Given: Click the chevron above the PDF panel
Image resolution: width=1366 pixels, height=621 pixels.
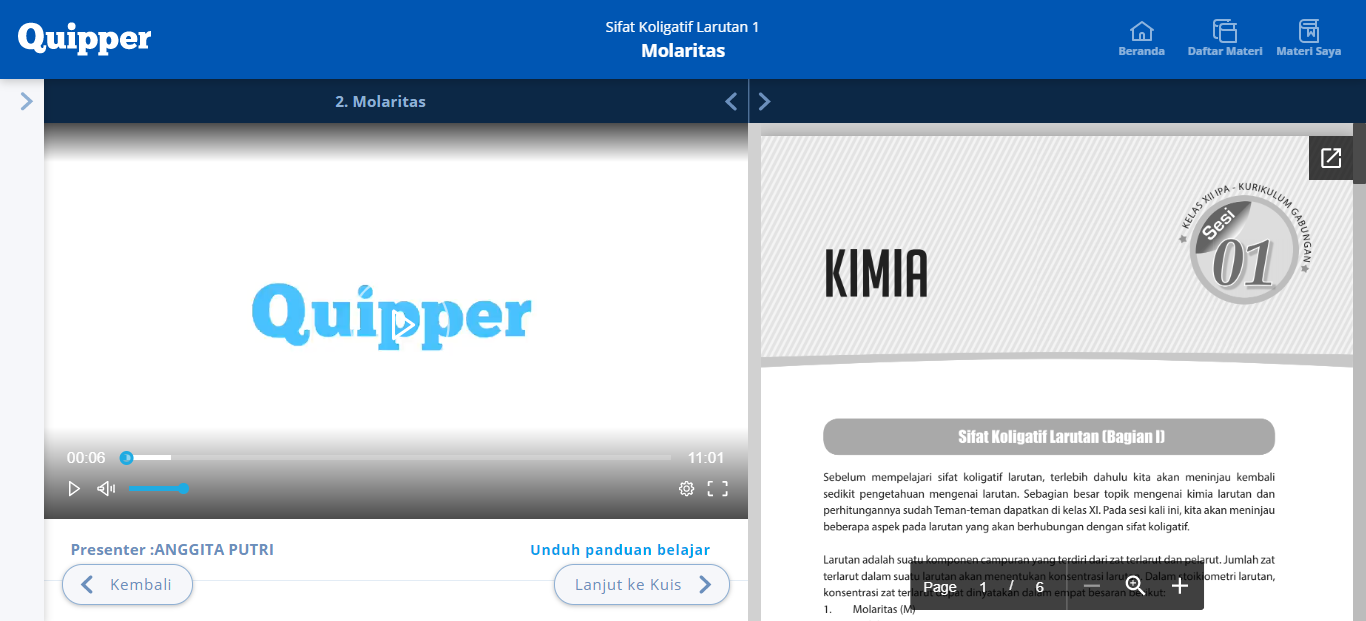Looking at the screenshot, I should (x=764, y=101).
